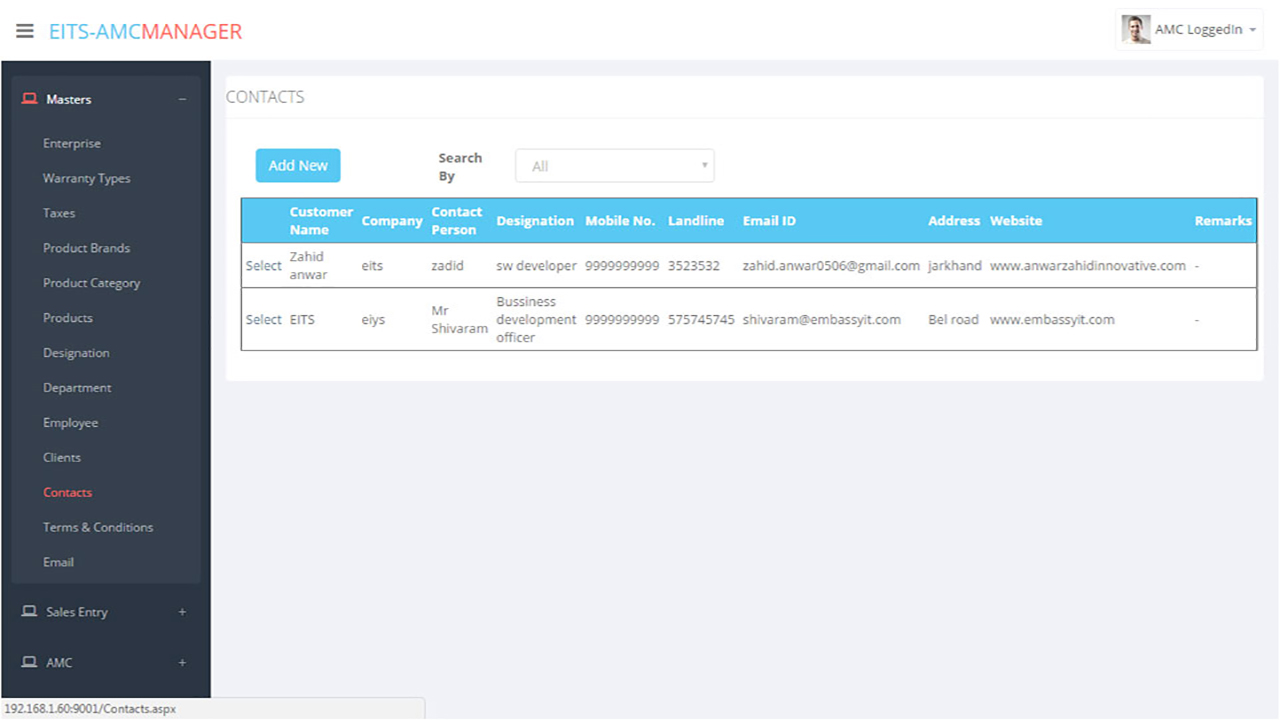The image size is (1280, 720).
Task: Open the Search By dropdown
Action: pos(614,166)
